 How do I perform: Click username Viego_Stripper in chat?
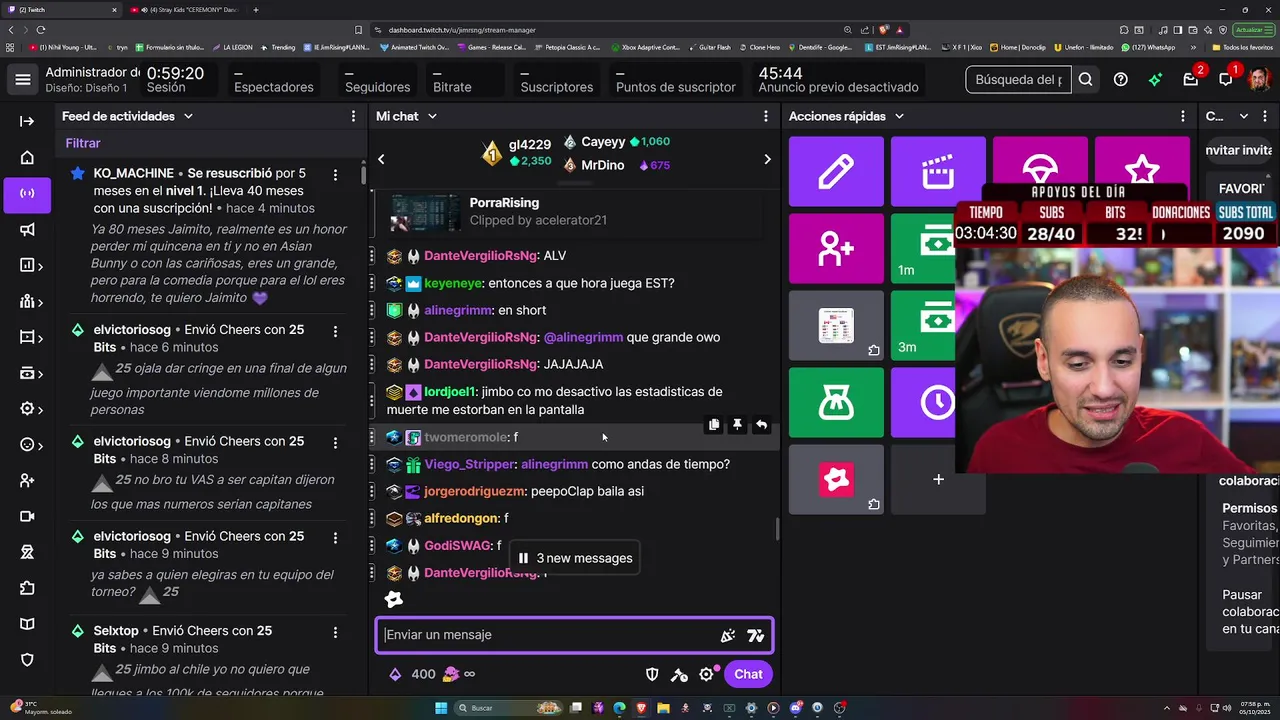click(x=469, y=464)
